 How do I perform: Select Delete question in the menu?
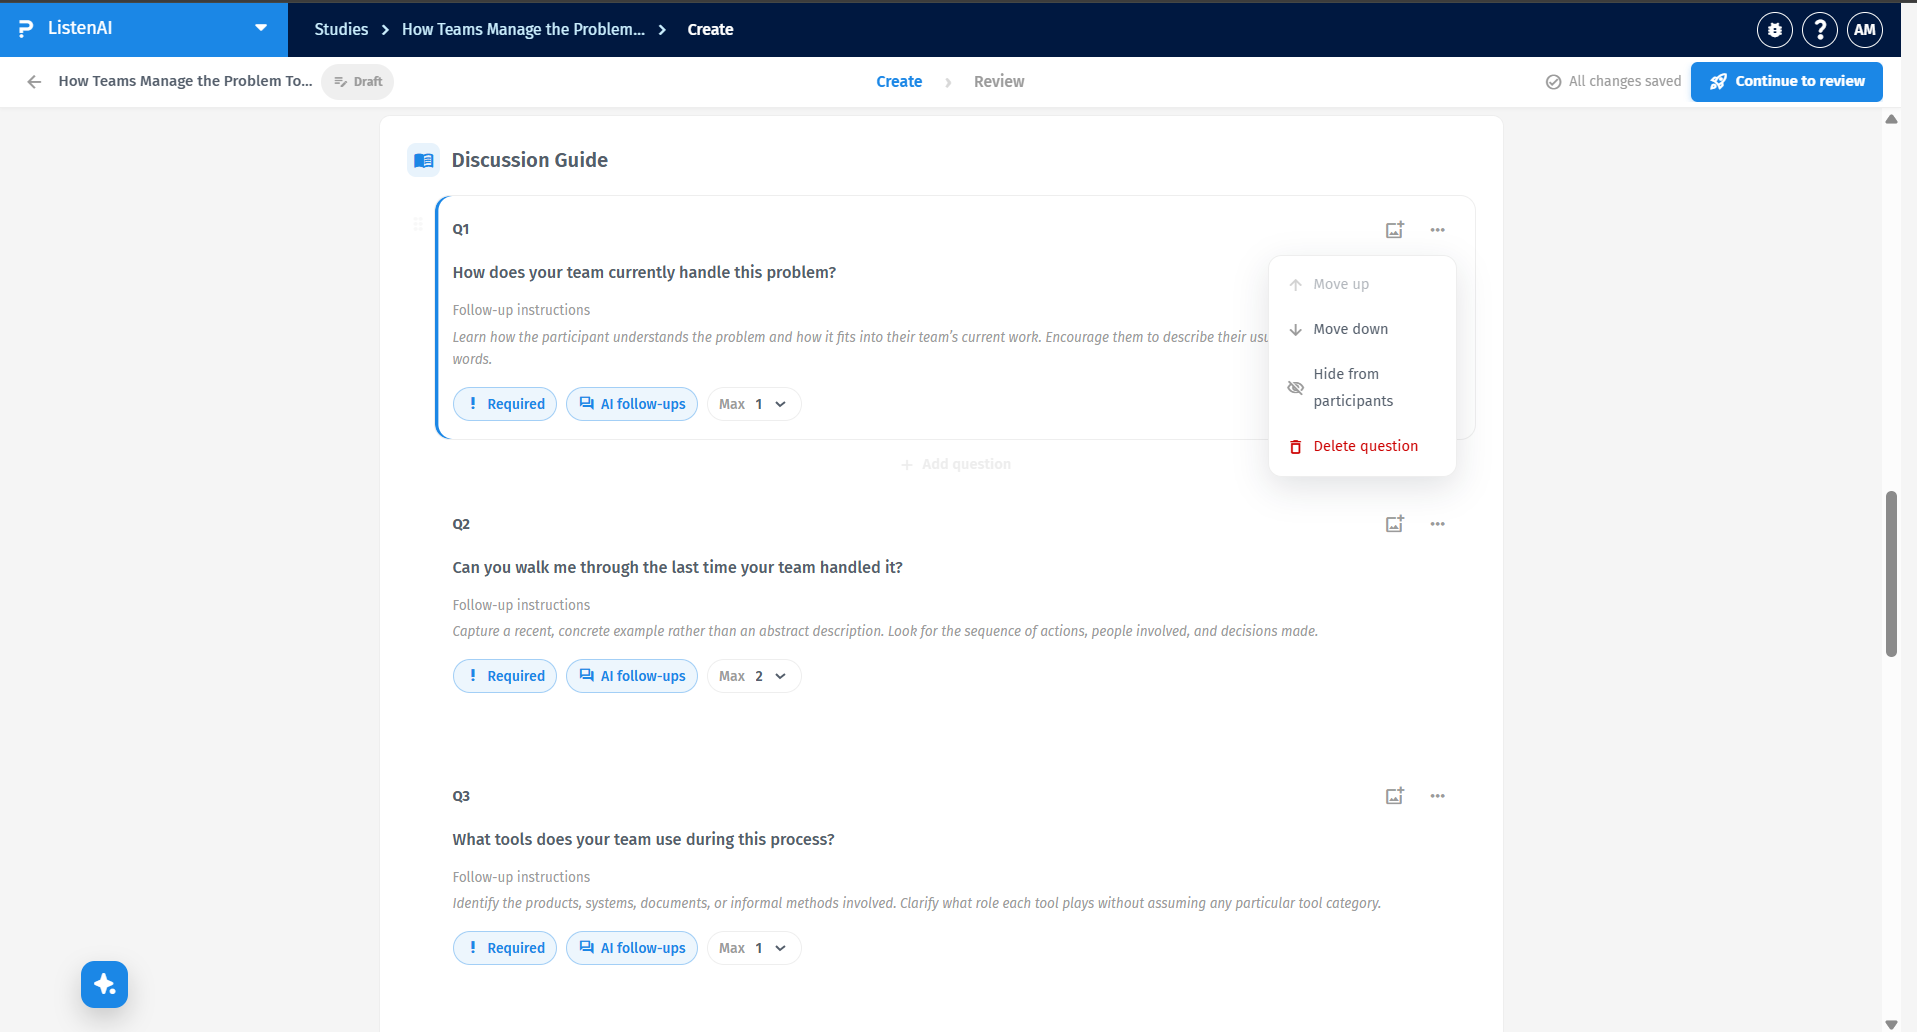point(1362,446)
